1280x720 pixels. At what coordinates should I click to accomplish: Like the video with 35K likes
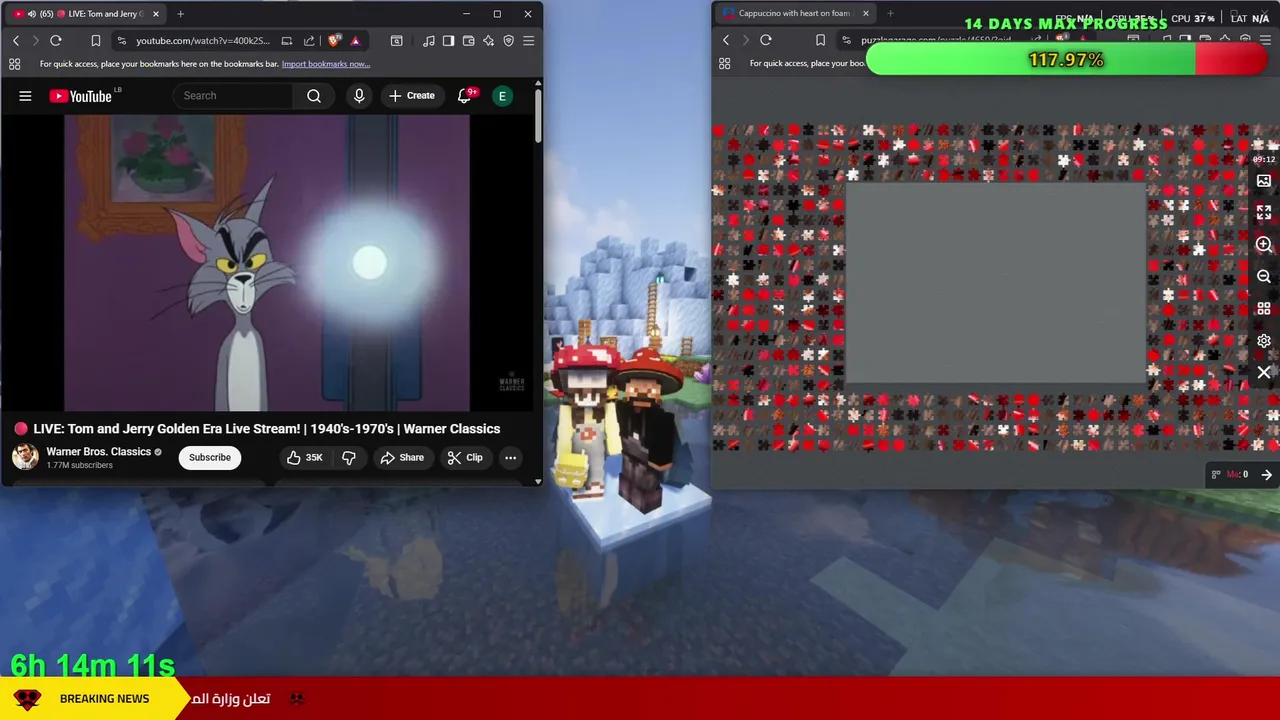(304, 458)
